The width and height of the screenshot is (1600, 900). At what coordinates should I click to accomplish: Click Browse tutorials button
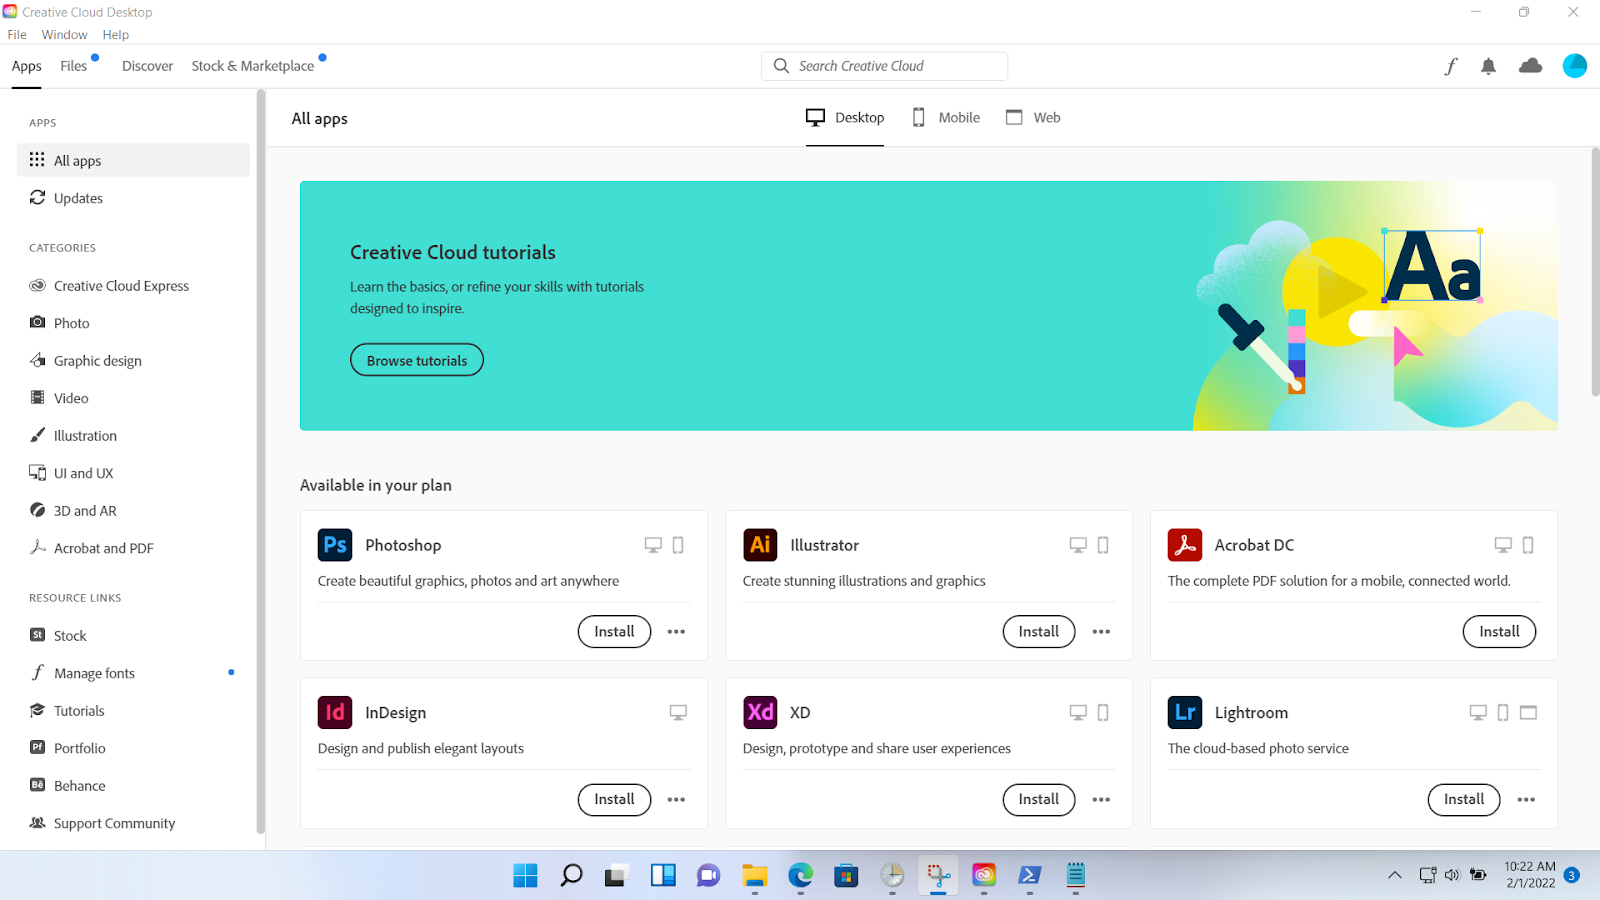point(417,360)
